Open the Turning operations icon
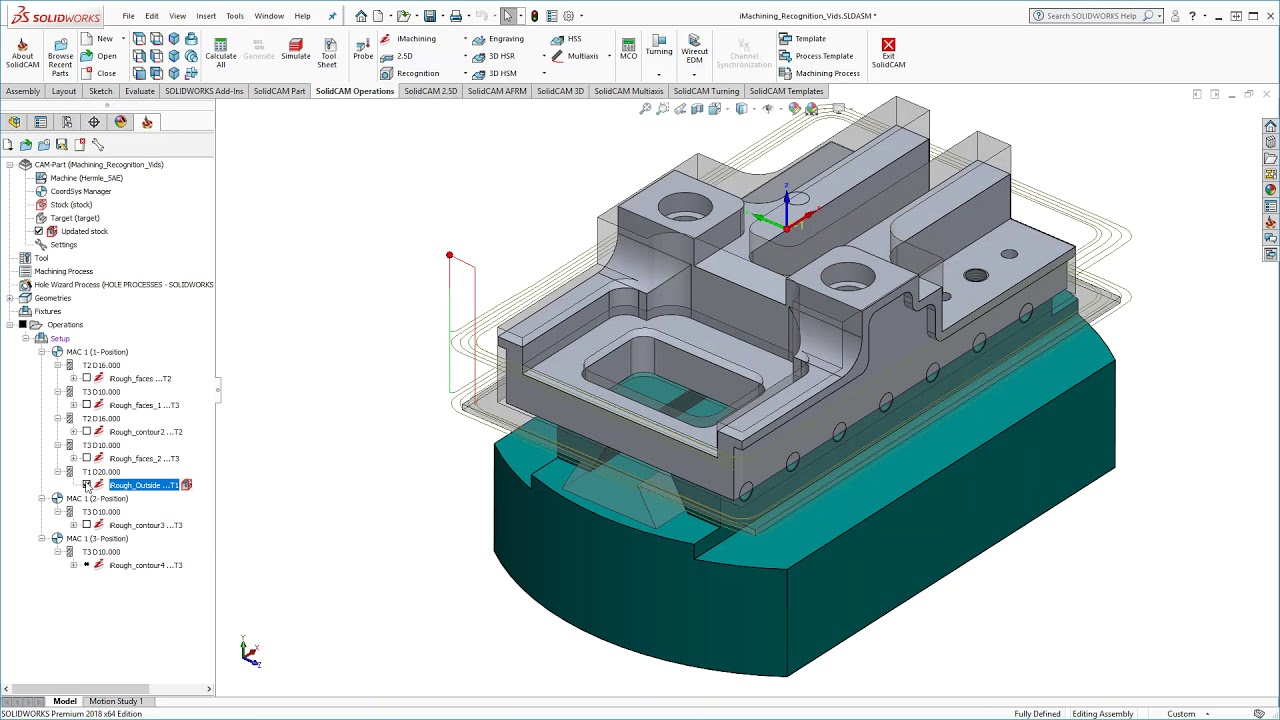Viewport: 1280px width, 720px height. [658, 45]
